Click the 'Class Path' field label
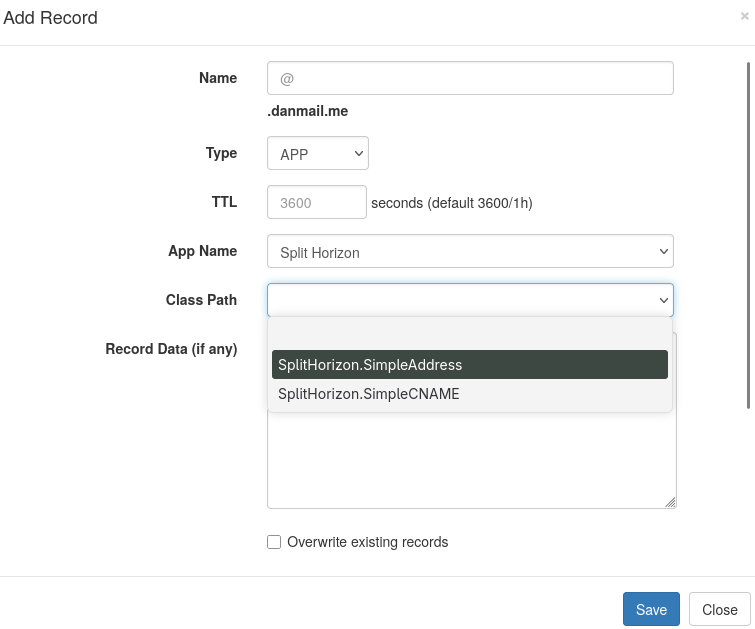 [201, 300]
